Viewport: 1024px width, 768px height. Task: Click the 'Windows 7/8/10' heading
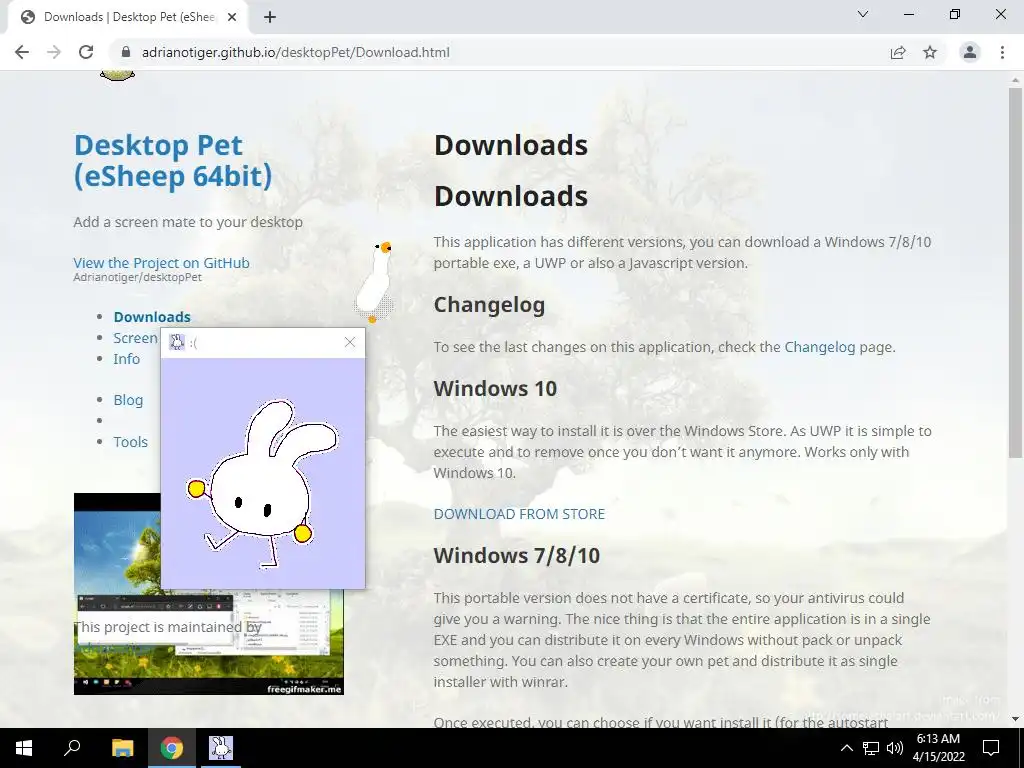517,556
